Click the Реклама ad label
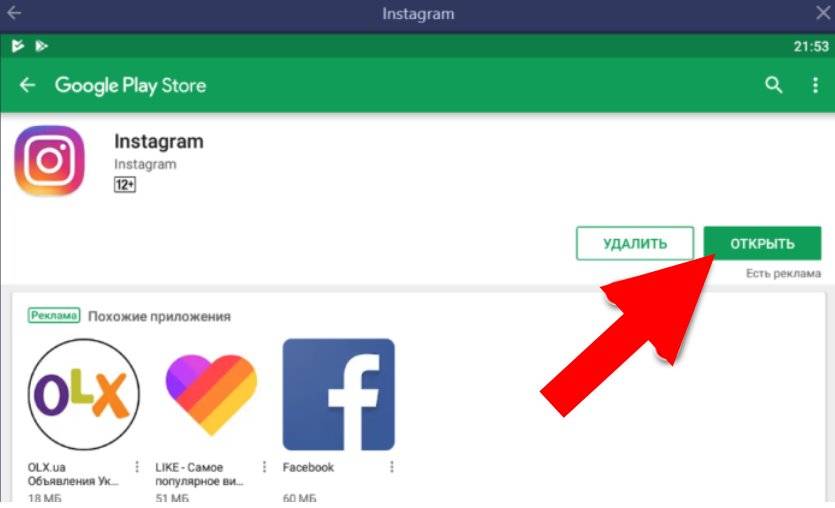The height and width of the screenshot is (508, 835). point(54,315)
